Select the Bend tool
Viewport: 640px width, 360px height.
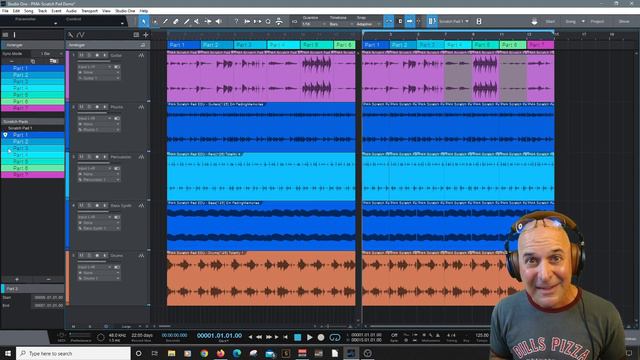pyautogui.click(x=208, y=21)
